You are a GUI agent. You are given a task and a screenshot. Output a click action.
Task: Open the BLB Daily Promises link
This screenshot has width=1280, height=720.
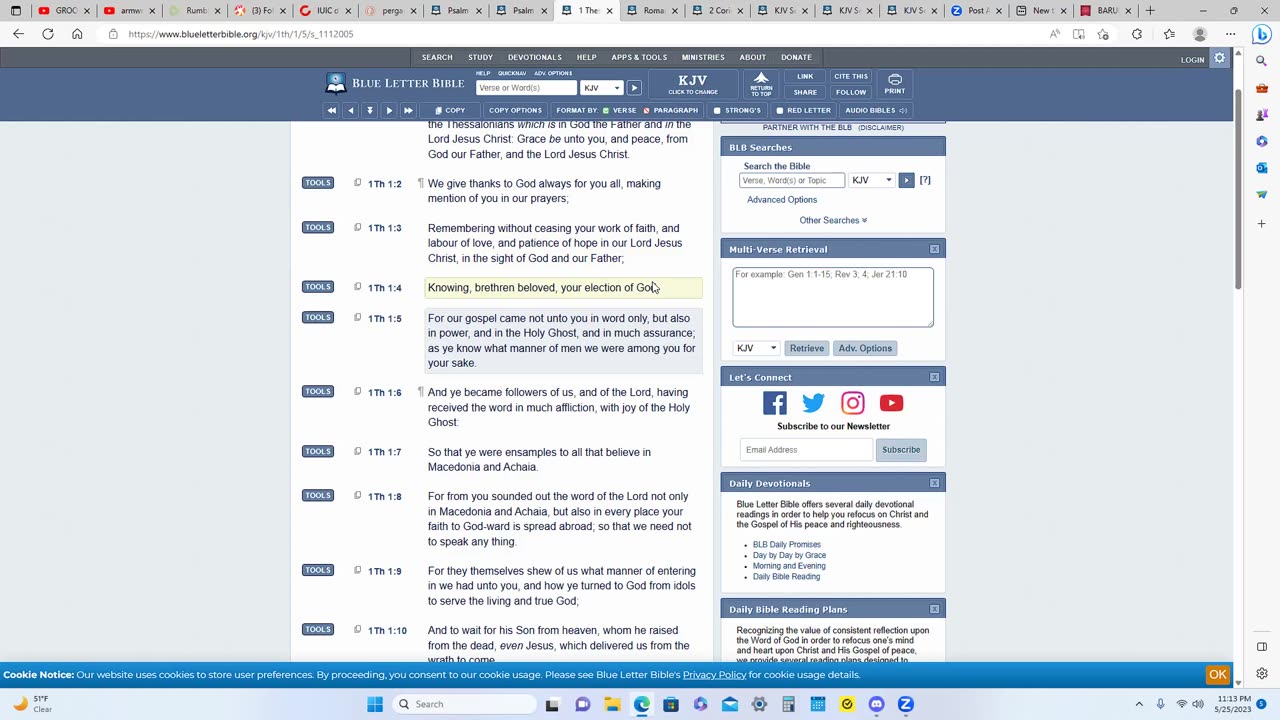tap(787, 545)
